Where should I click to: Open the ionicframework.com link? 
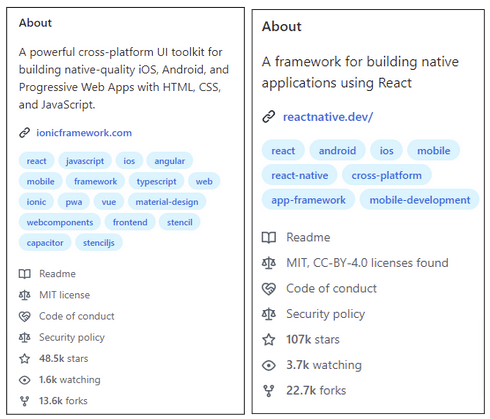point(84,133)
